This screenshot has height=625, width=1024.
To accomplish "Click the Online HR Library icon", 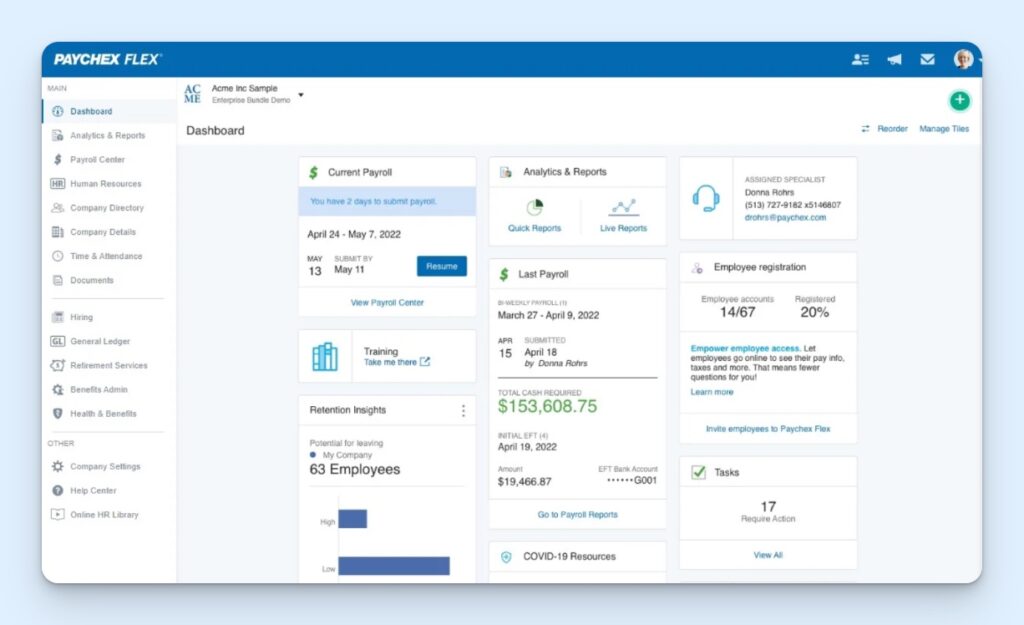I will [57, 515].
